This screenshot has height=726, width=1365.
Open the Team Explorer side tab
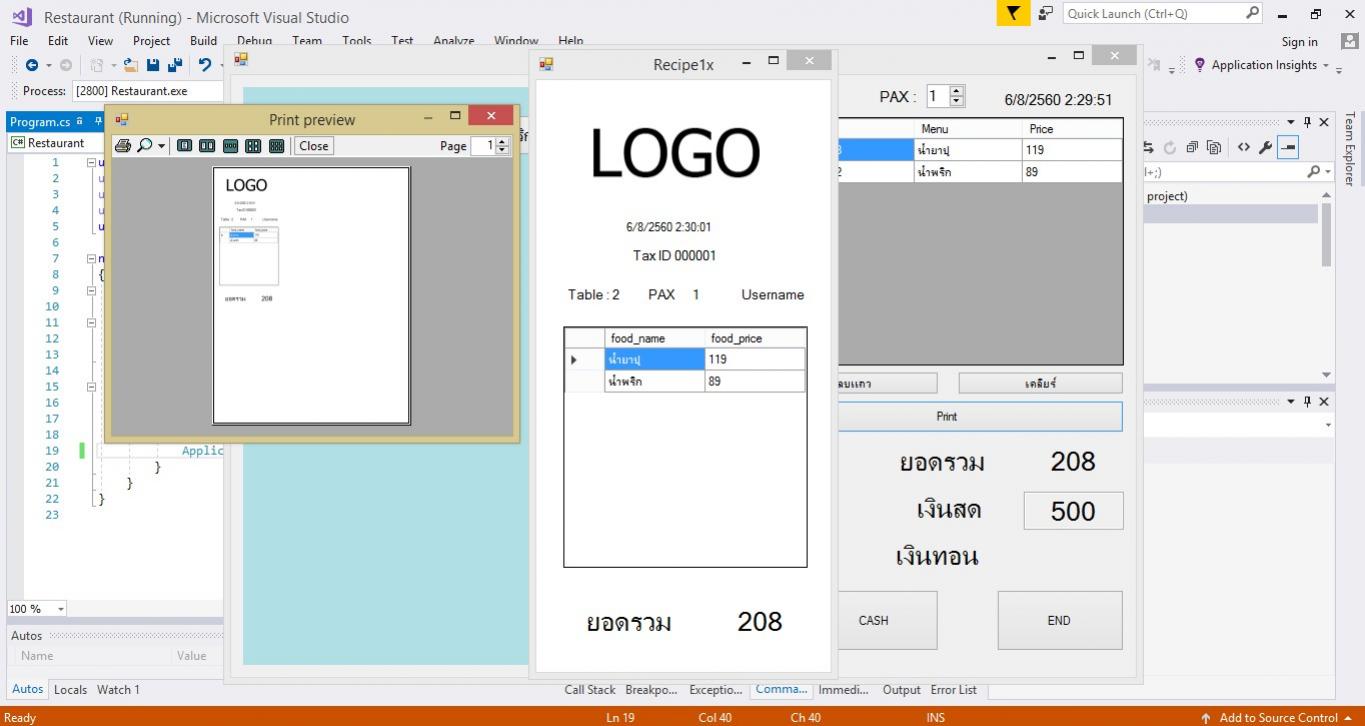1350,148
